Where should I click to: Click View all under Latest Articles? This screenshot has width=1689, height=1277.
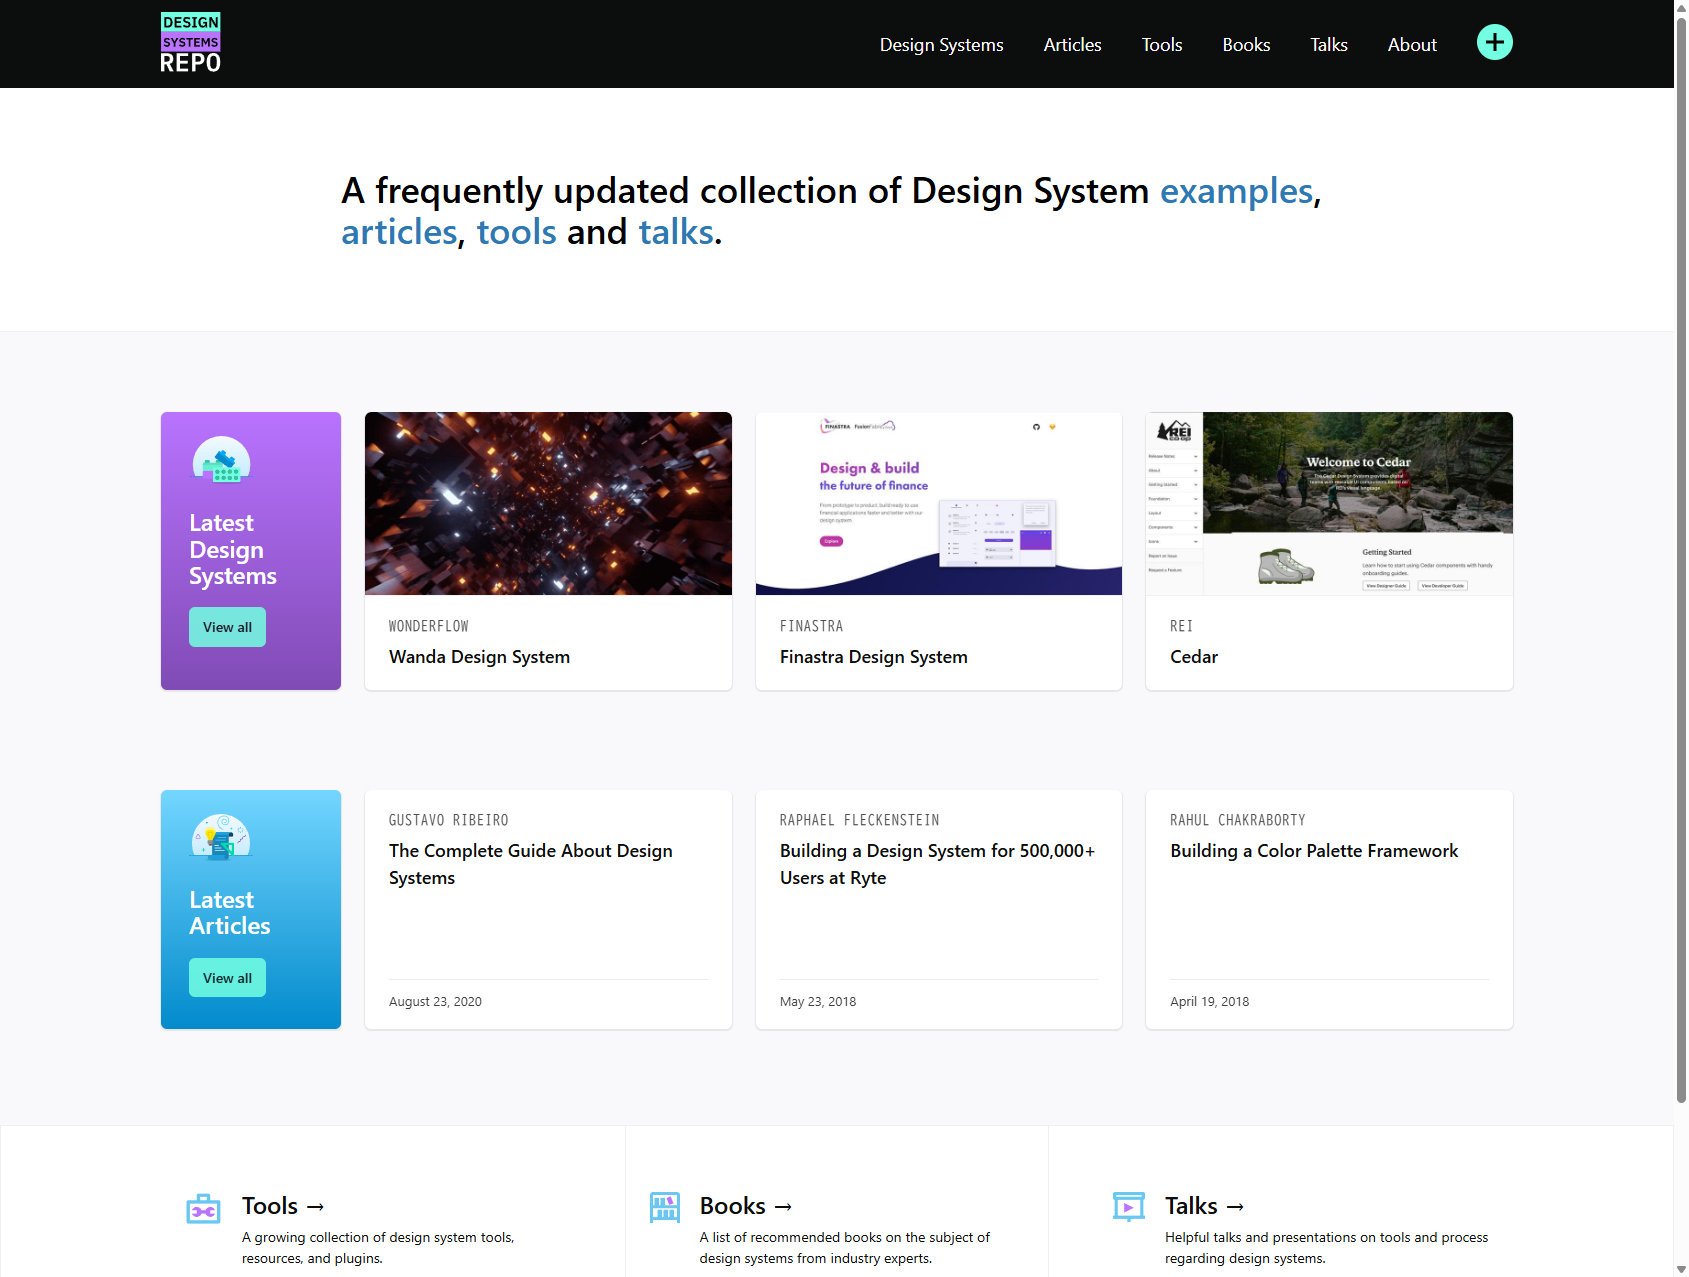pos(227,977)
